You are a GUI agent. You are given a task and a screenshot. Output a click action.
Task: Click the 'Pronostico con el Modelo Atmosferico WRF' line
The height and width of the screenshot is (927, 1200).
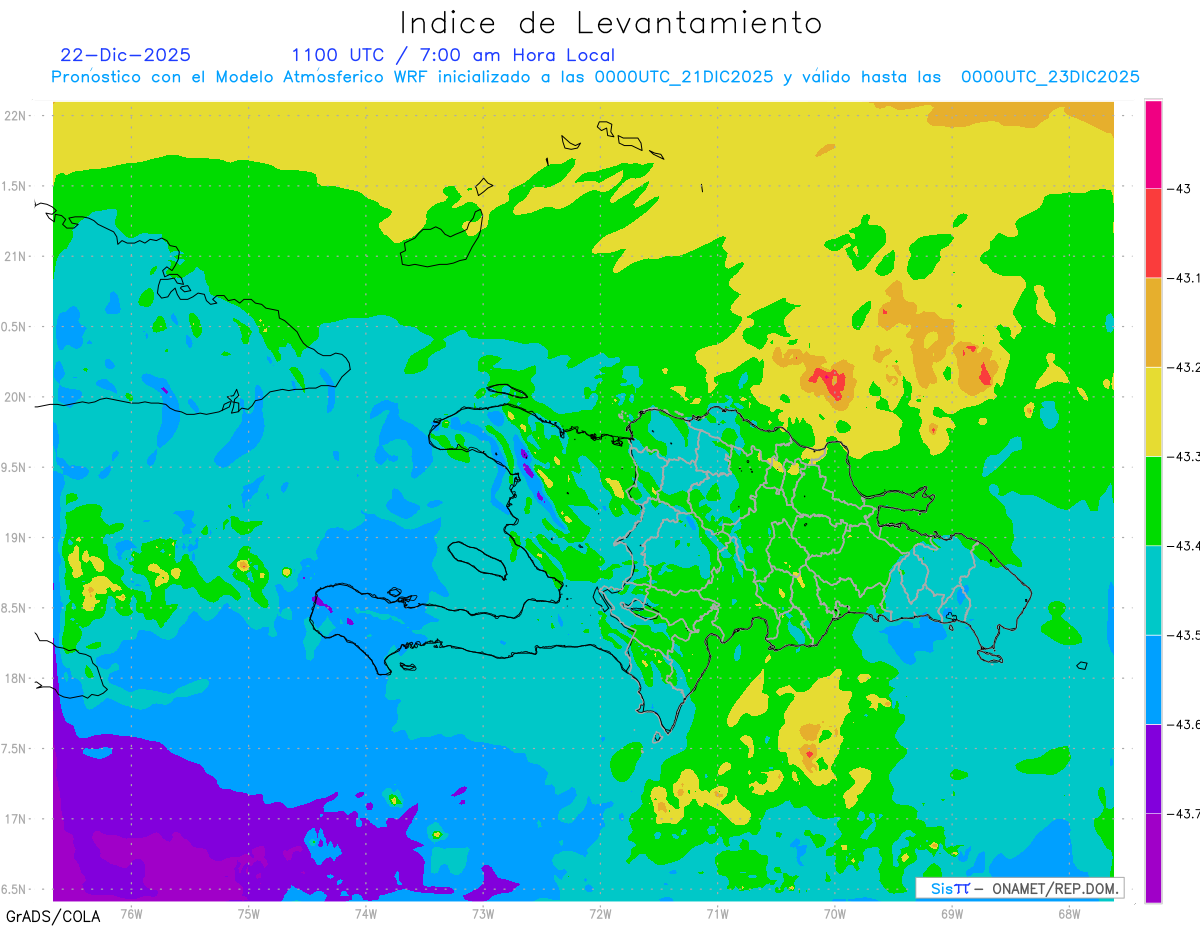(596, 77)
